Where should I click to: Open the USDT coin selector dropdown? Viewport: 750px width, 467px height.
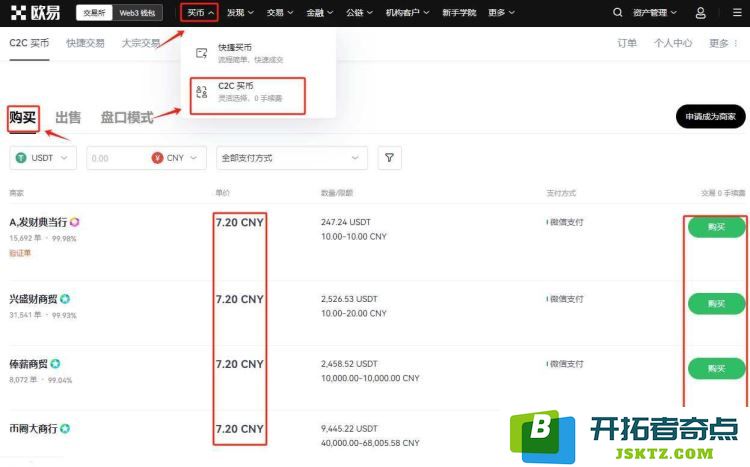pyautogui.click(x=43, y=158)
